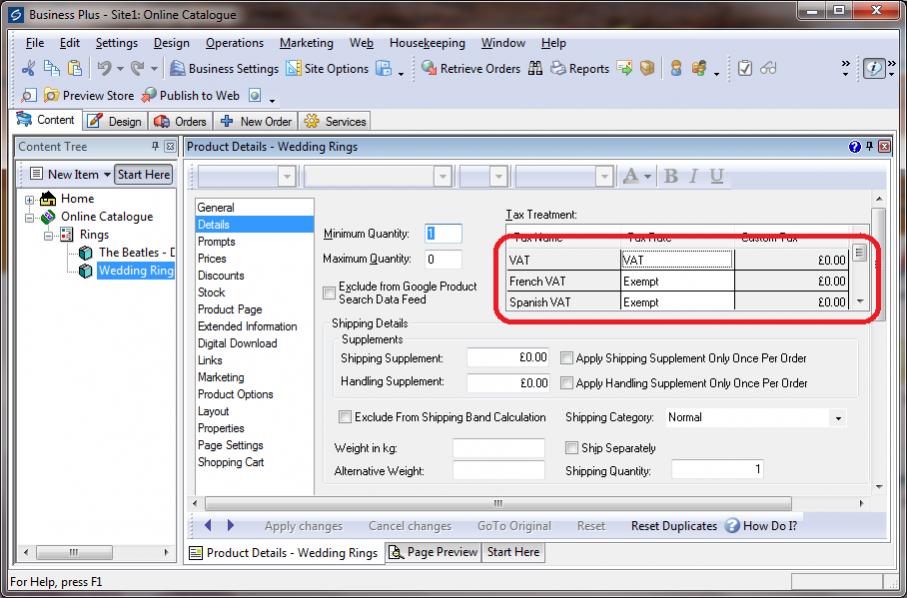Open the Housekeeping menu

(x=427, y=43)
